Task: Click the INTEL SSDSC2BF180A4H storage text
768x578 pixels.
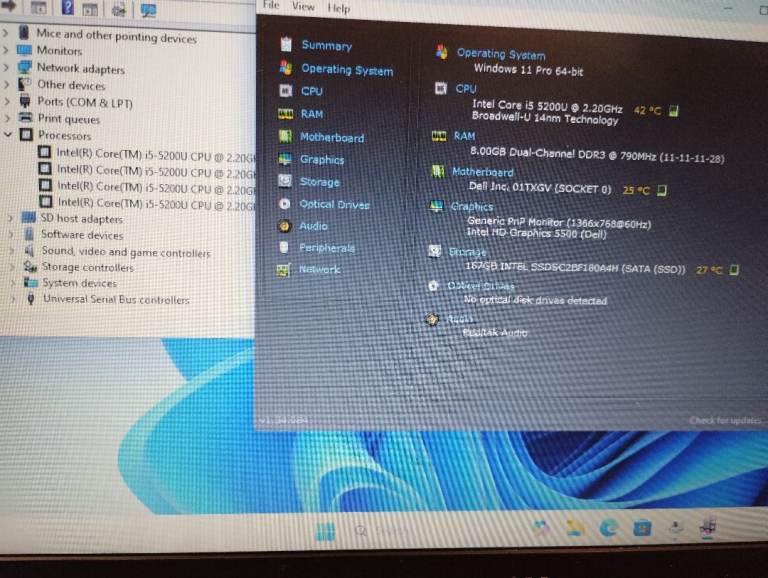Action: (x=575, y=268)
